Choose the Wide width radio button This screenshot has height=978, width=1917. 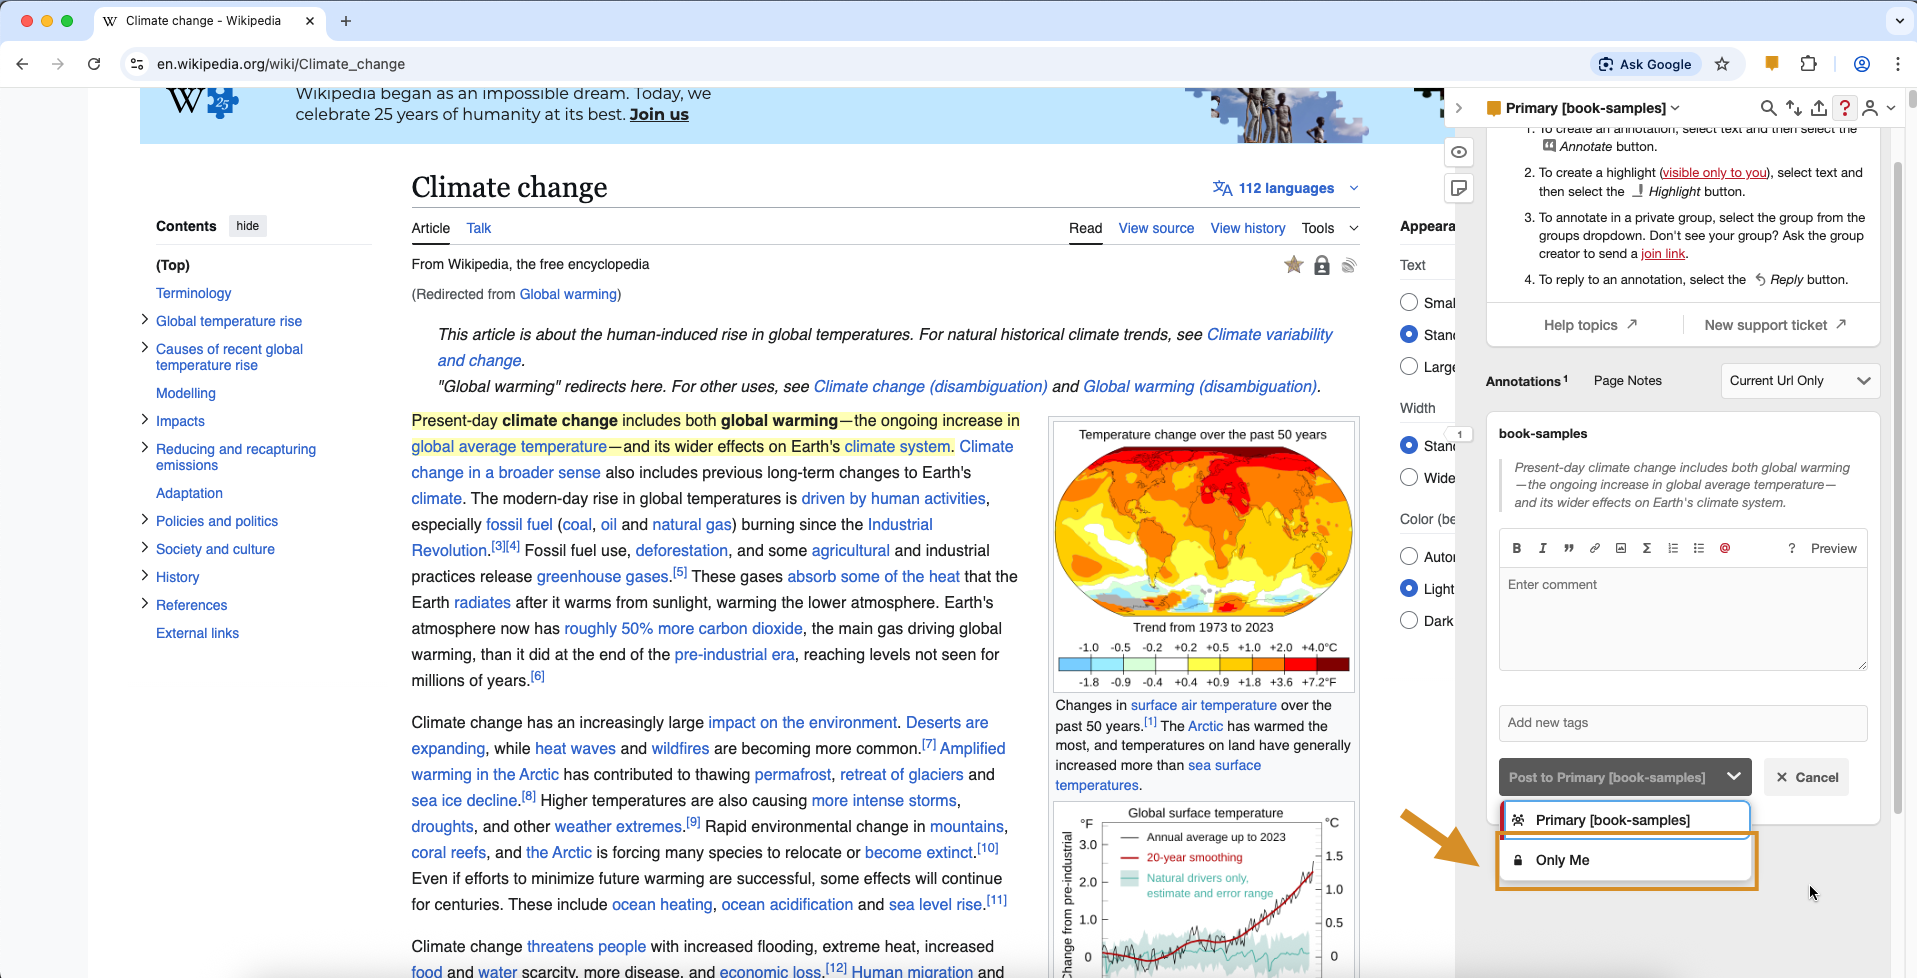[x=1409, y=478]
